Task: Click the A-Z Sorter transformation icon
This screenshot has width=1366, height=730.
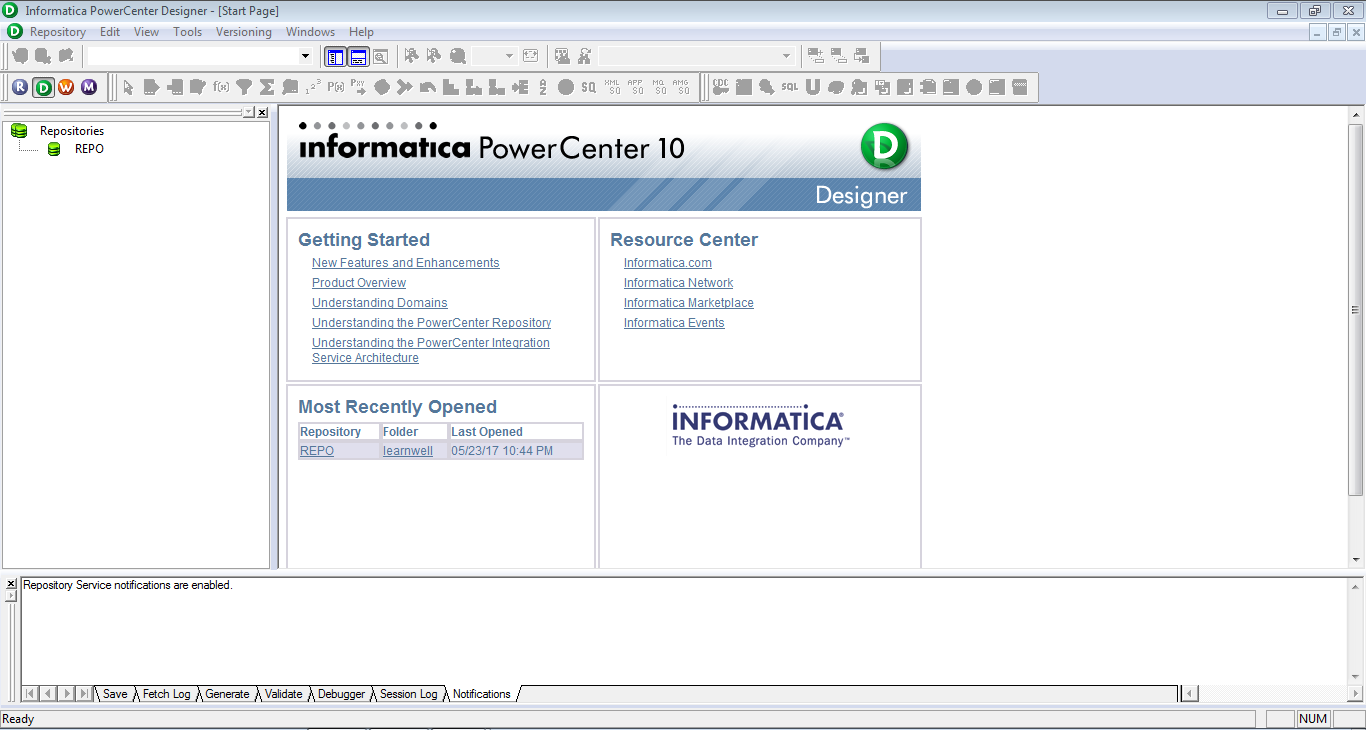Action: pyautogui.click(x=543, y=87)
